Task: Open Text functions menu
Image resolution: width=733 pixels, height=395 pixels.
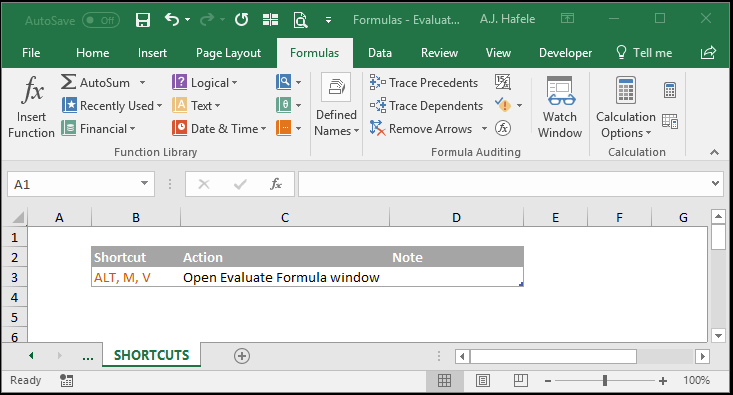Action: click(196, 105)
